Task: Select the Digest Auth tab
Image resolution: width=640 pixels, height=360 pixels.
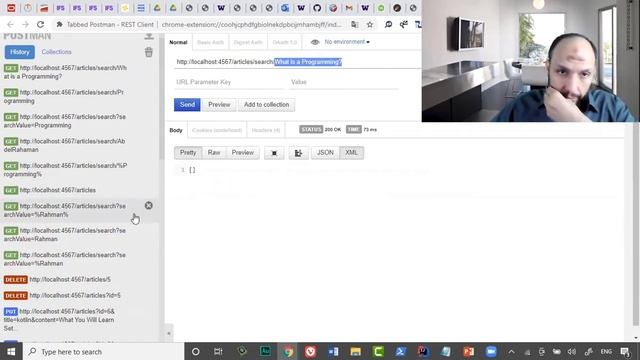Action: point(248,42)
